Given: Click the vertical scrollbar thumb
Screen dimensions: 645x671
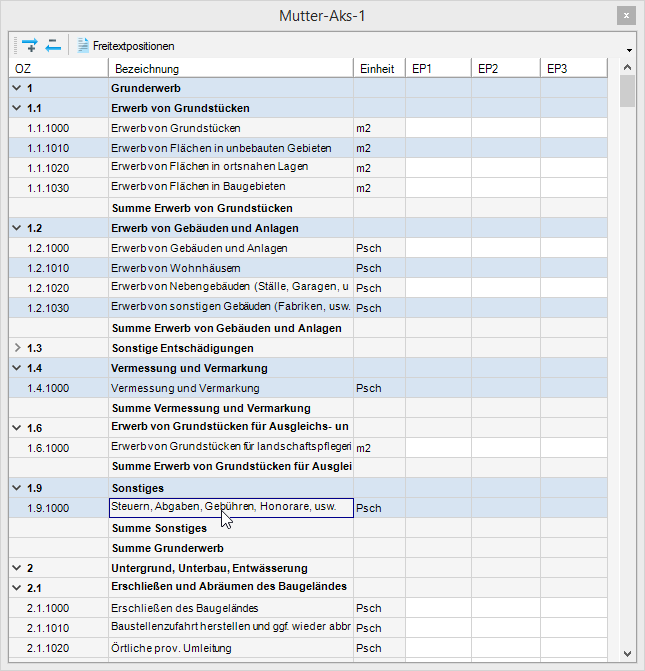Looking at the screenshot, I should click(627, 91).
